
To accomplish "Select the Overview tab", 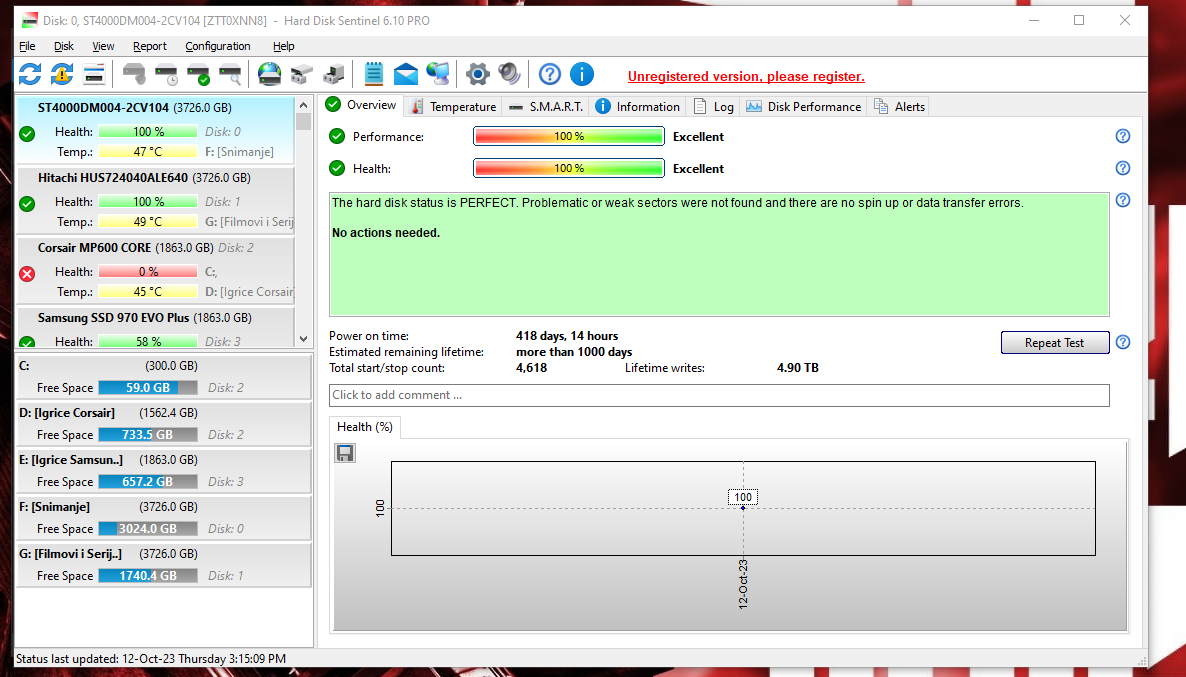I will pos(362,105).
